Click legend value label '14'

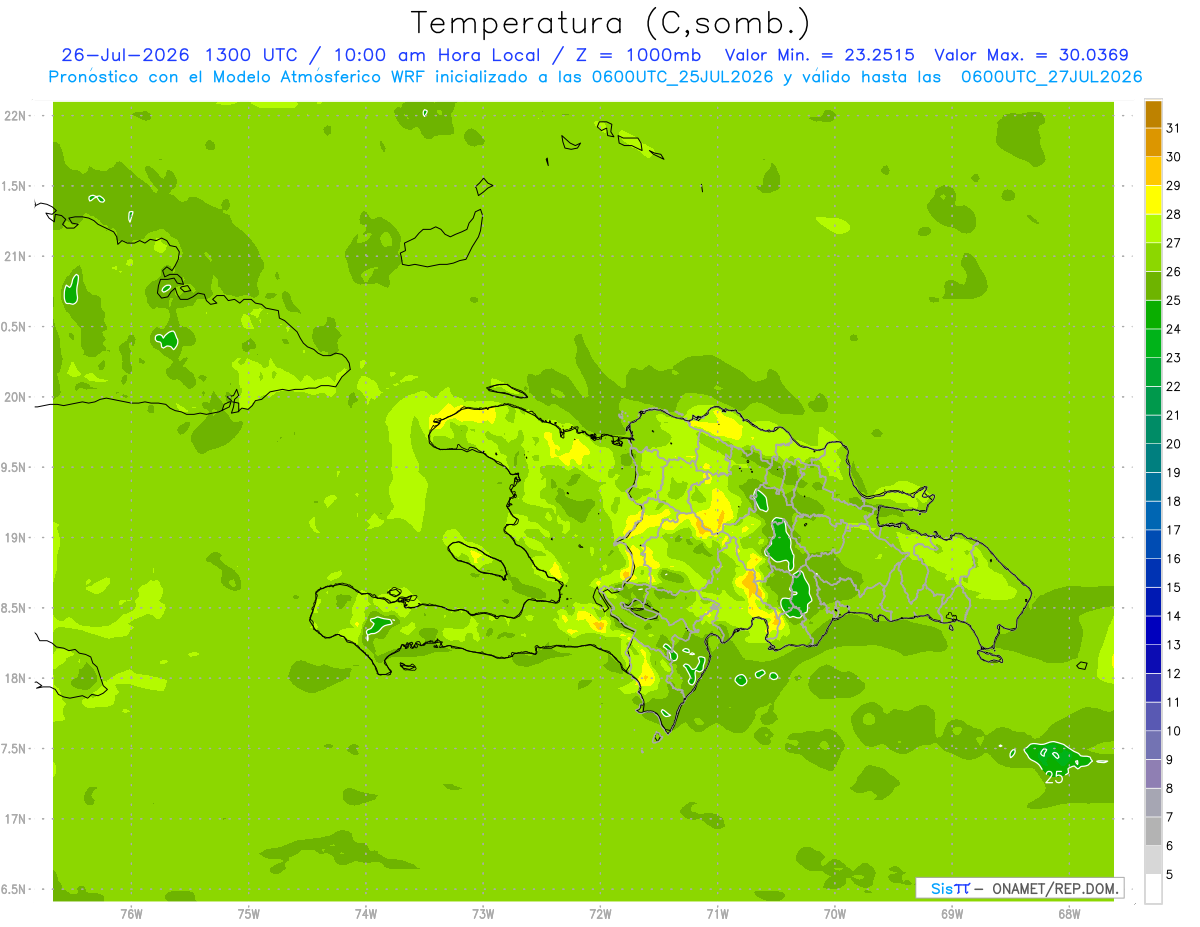click(1173, 616)
